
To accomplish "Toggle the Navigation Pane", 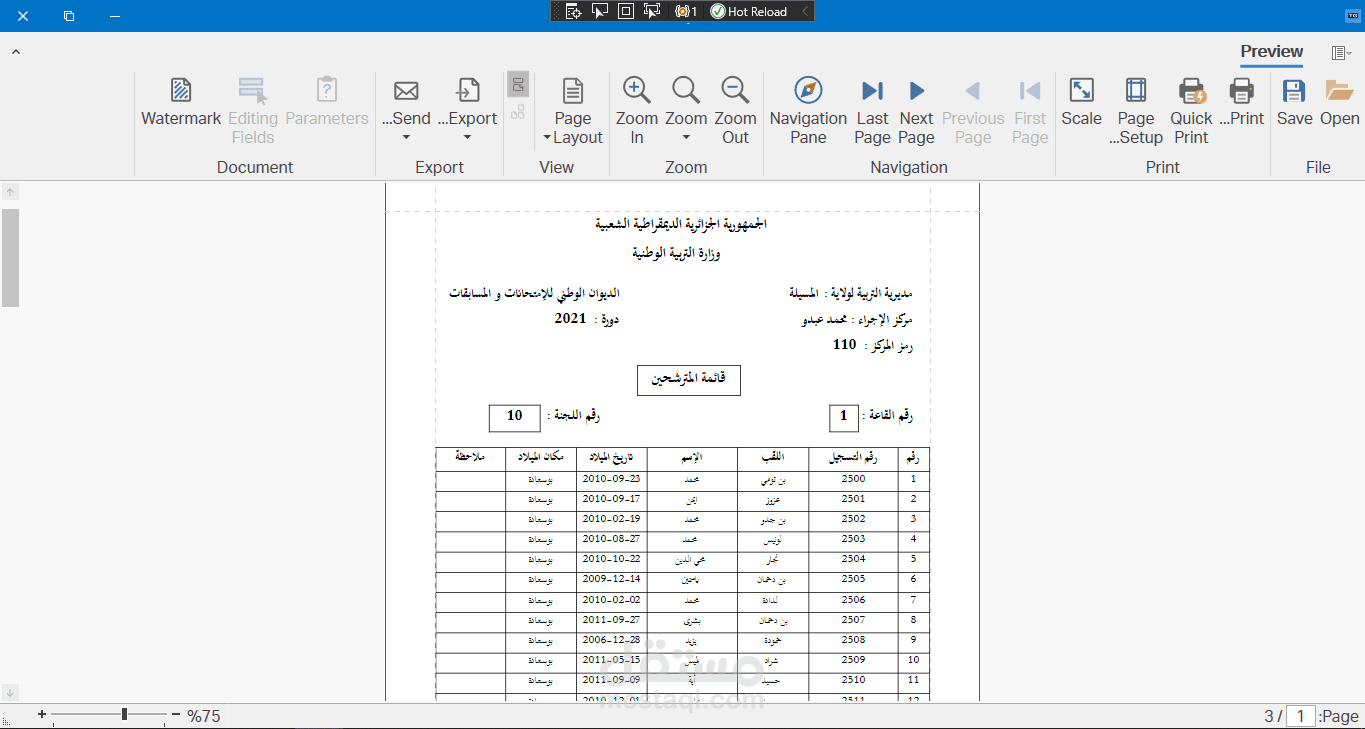I will (808, 111).
